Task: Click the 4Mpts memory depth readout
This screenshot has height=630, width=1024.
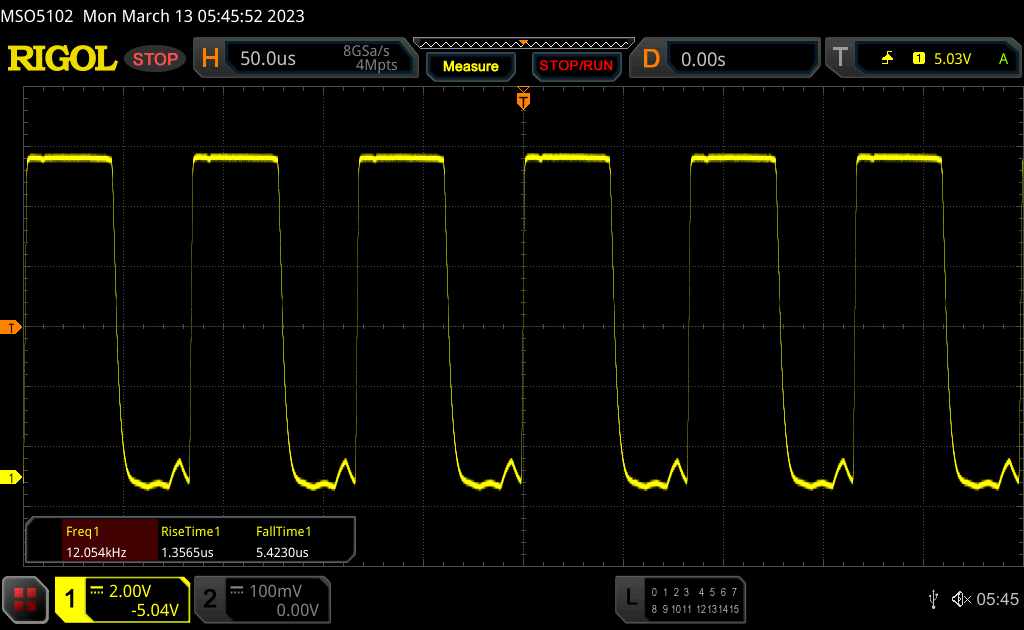Action: 376,65
